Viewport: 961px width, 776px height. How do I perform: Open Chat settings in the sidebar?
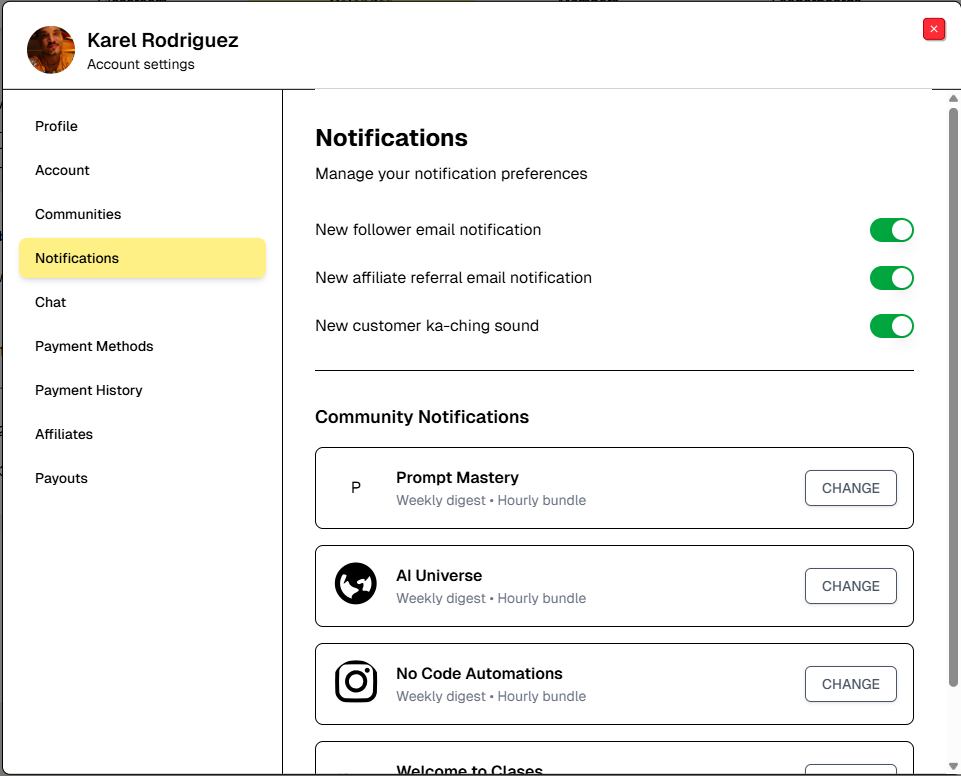(50, 302)
